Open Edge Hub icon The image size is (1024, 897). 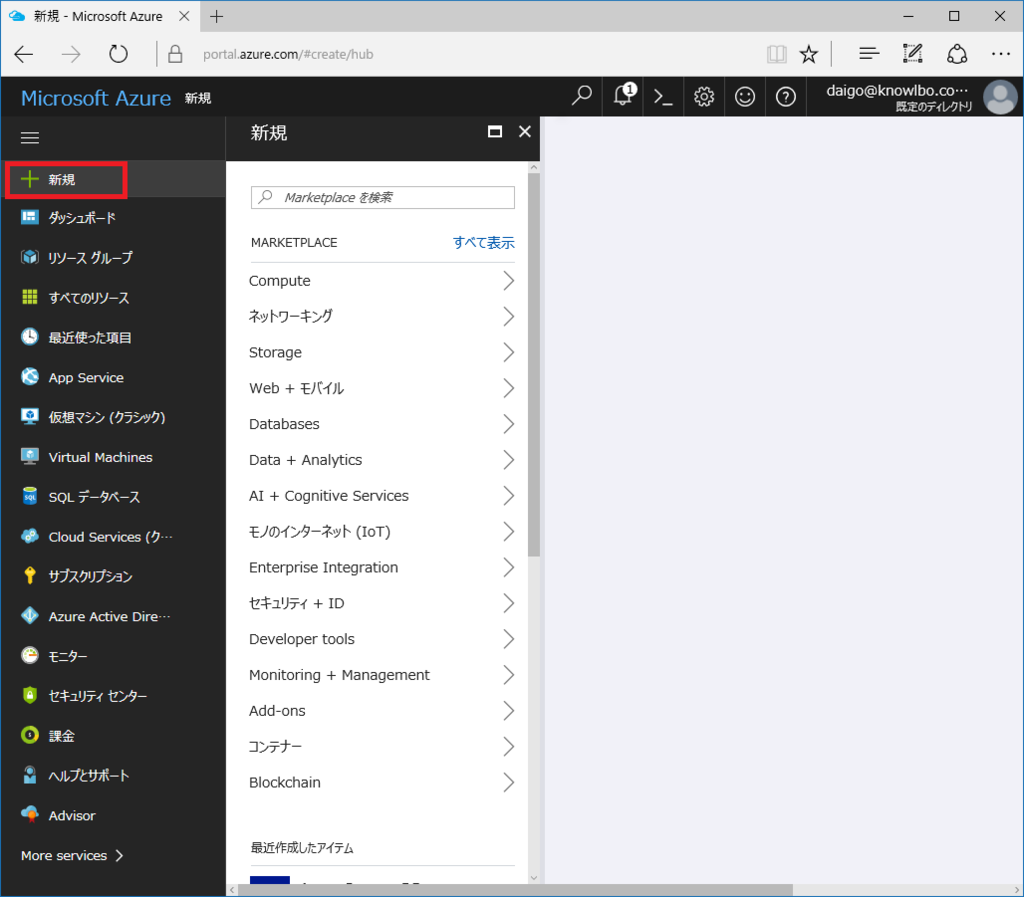(x=869, y=54)
